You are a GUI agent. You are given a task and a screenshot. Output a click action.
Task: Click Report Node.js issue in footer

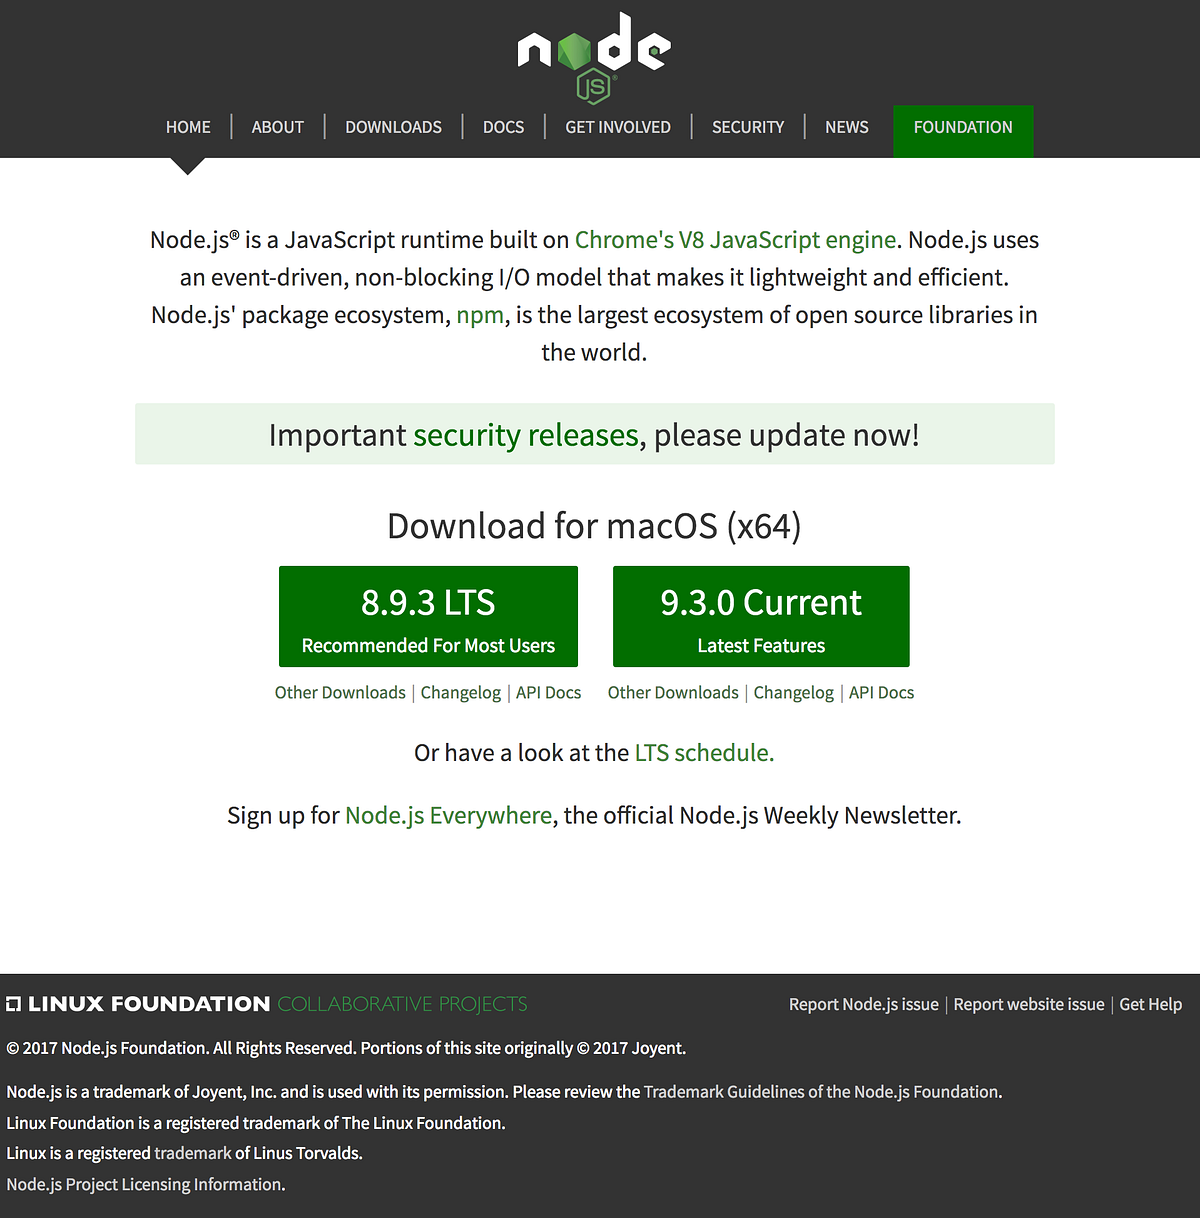click(863, 1004)
